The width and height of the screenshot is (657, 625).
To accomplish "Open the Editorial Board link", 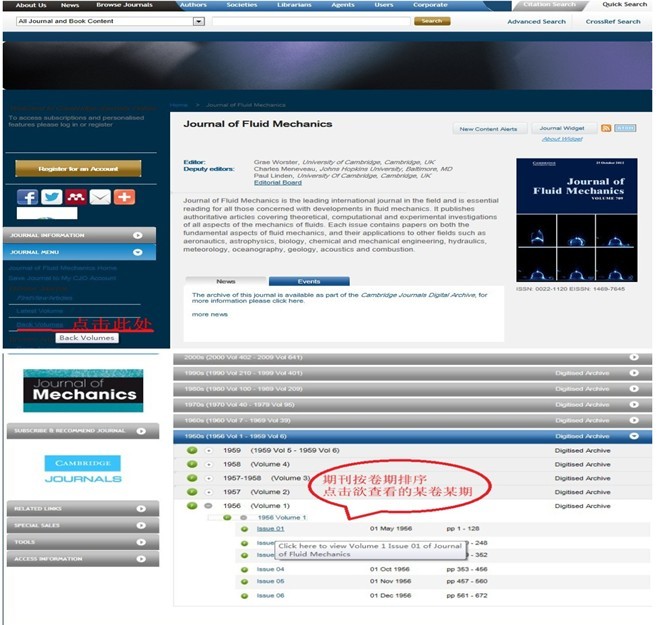I will point(278,183).
